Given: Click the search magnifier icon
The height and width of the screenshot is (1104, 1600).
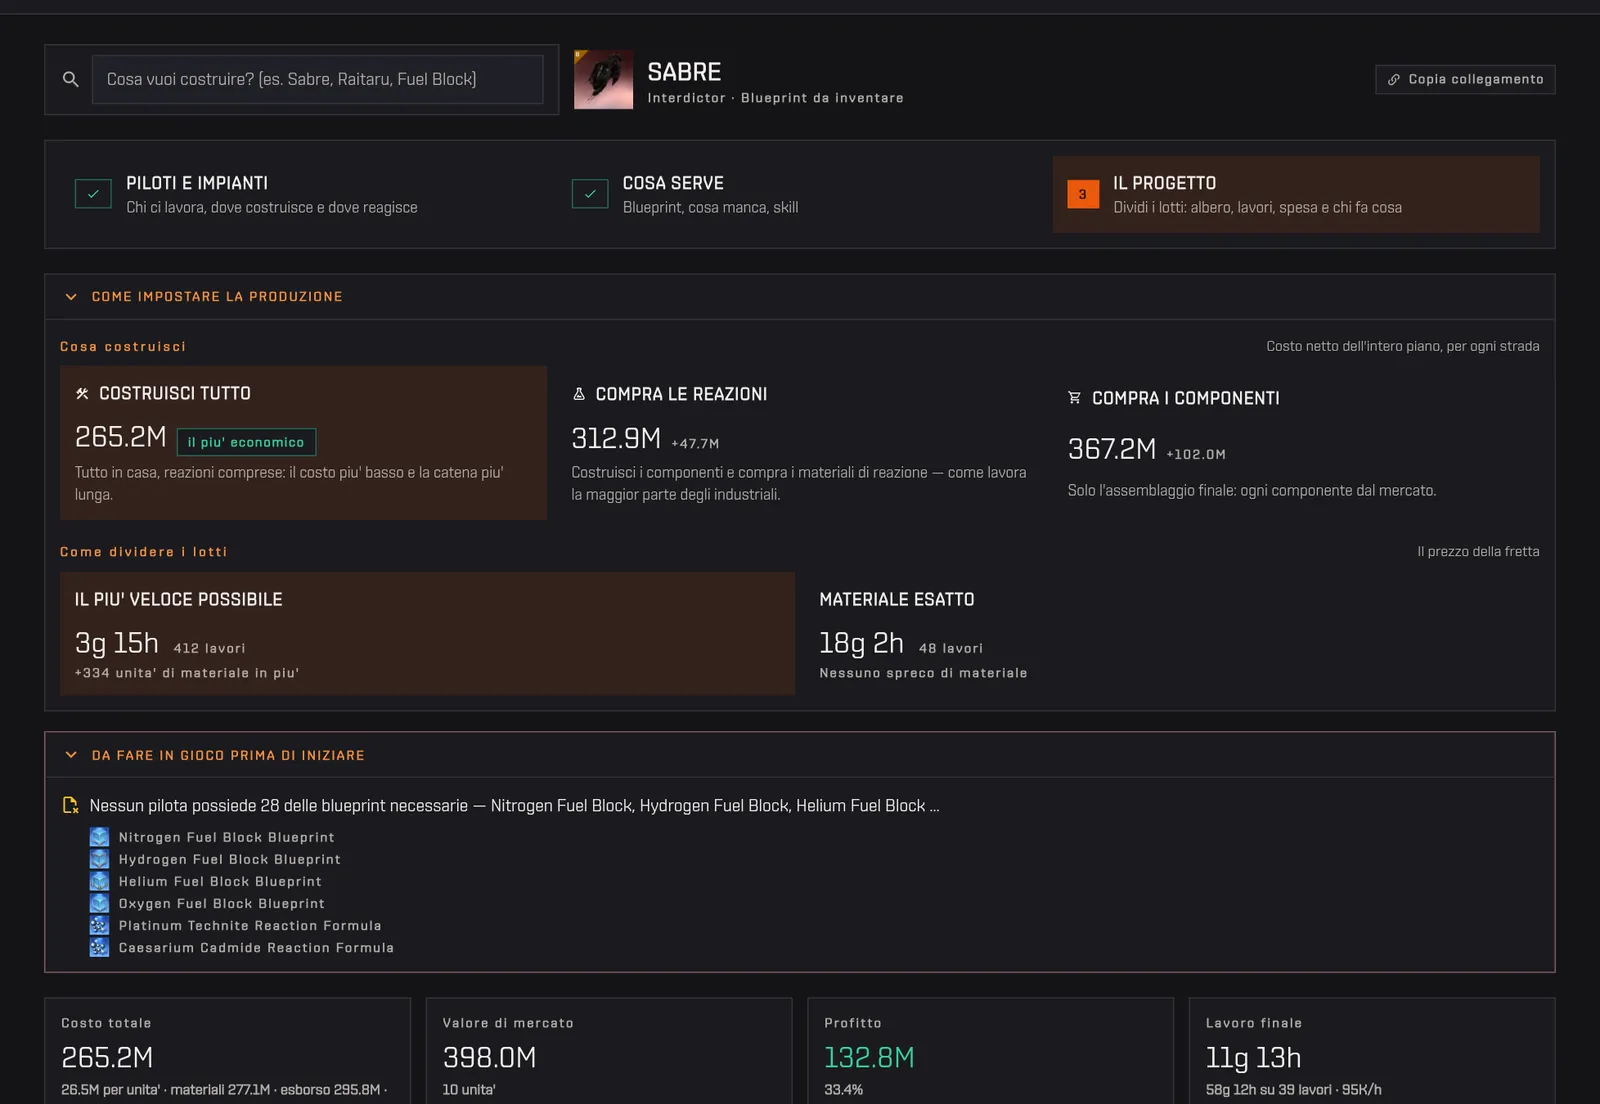Looking at the screenshot, I should click(70, 79).
